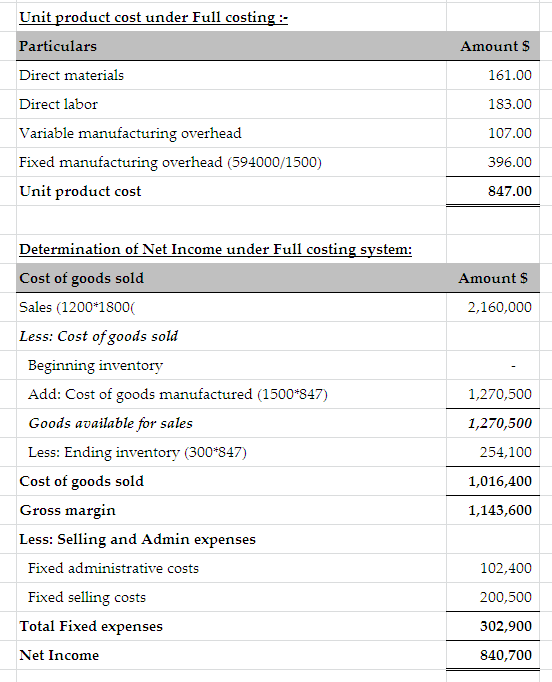Click Less: Selling and Admin expenses label
This screenshot has height=682, width=552.
point(137,539)
